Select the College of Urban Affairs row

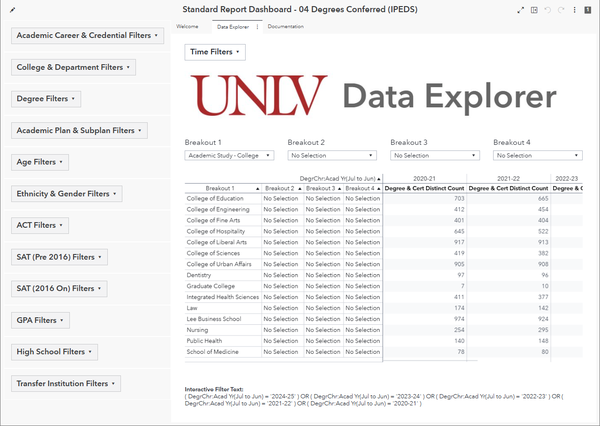click(x=219, y=264)
